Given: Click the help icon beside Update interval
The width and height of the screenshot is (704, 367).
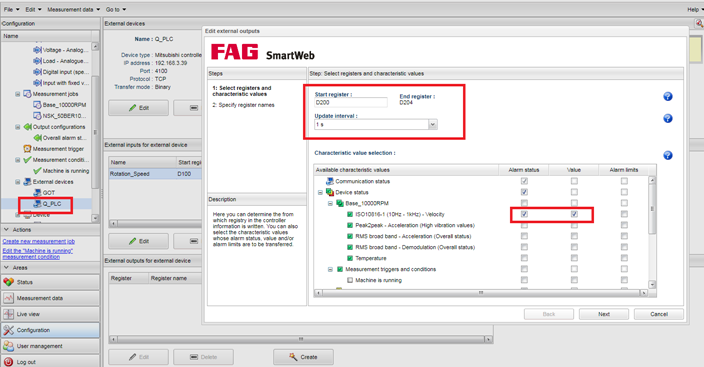Looking at the screenshot, I should coord(668,118).
